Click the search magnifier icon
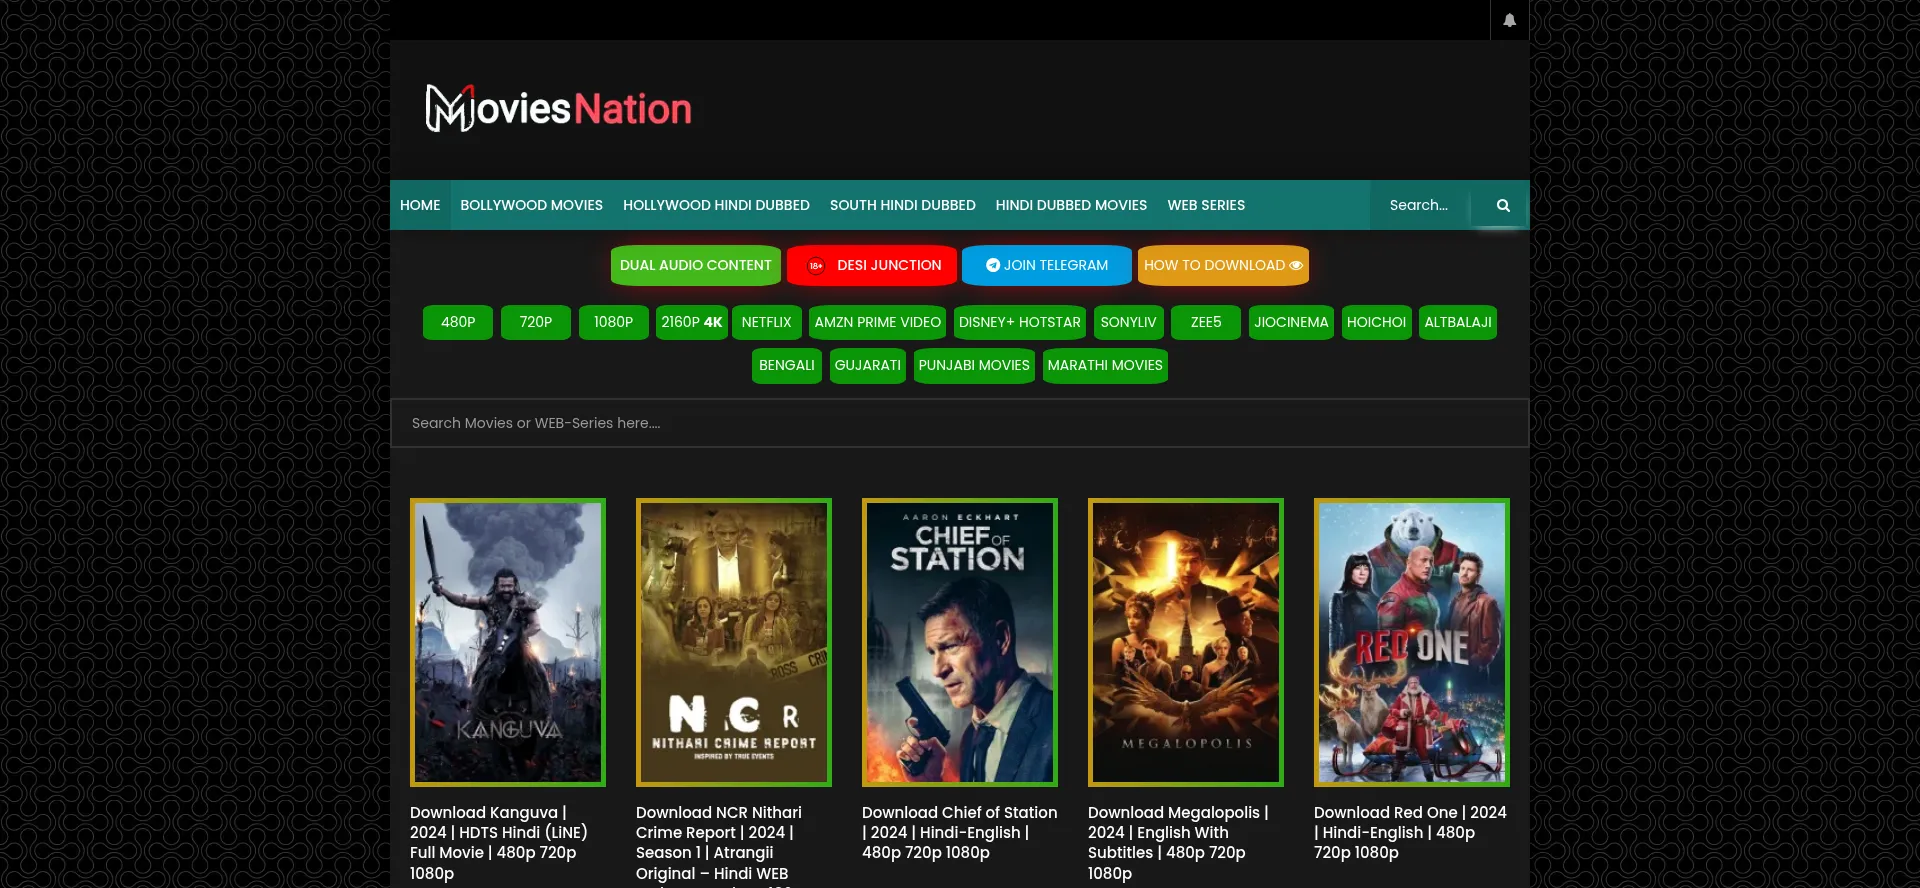This screenshot has width=1920, height=888. (x=1502, y=205)
